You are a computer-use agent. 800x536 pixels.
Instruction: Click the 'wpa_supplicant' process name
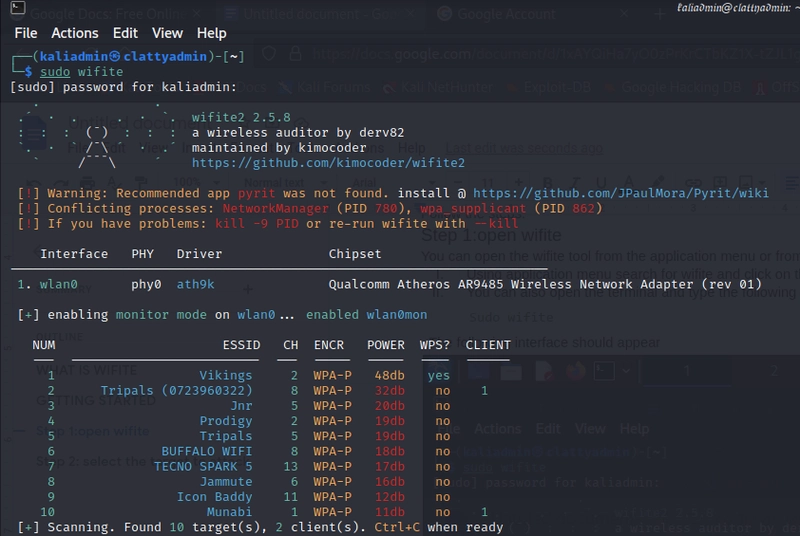tap(473, 209)
